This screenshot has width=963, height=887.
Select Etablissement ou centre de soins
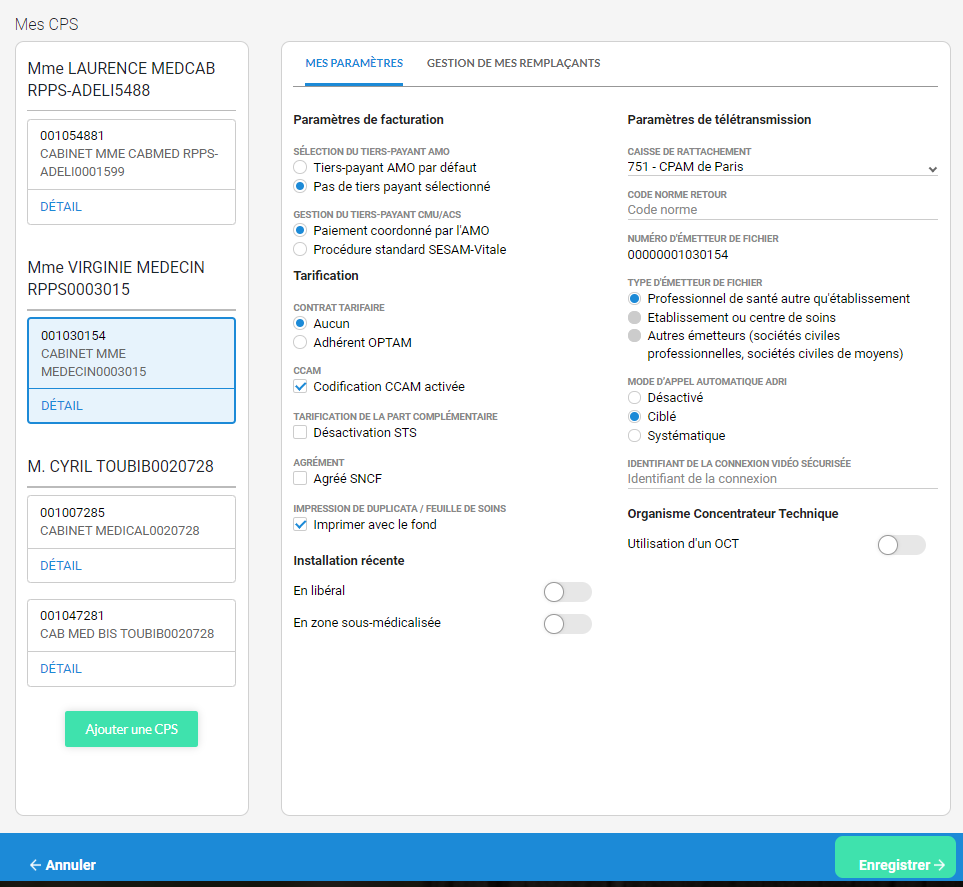(x=634, y=318)
